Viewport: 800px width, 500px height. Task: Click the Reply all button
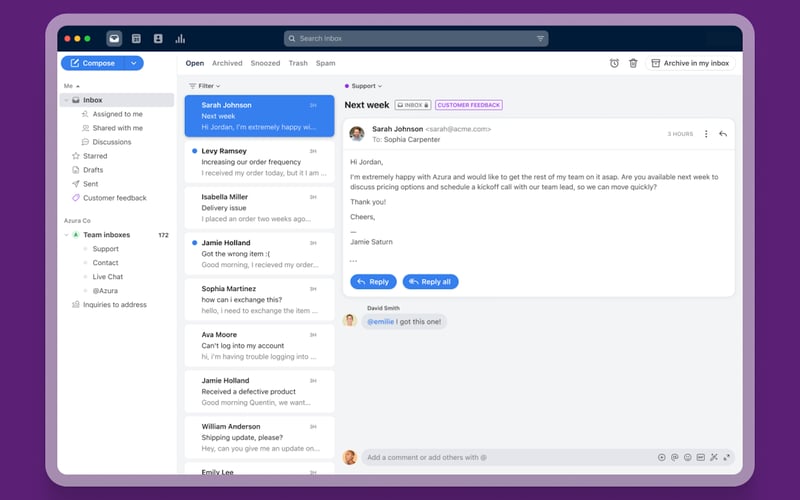(430, 282)
